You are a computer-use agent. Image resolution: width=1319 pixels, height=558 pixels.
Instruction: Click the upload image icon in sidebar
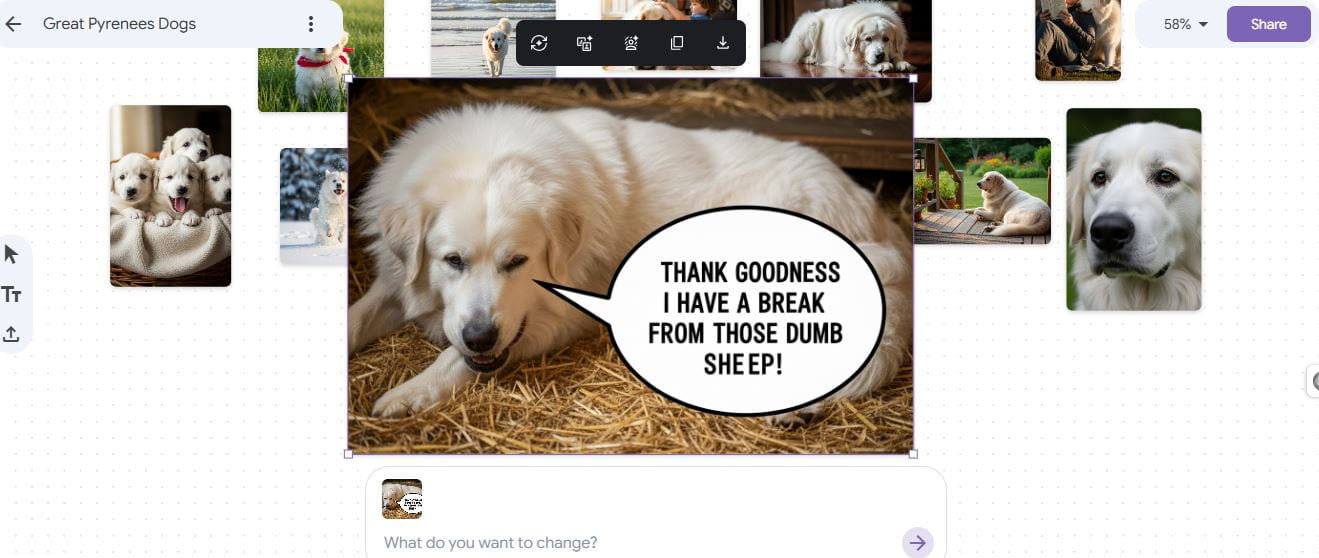point(12,334)
